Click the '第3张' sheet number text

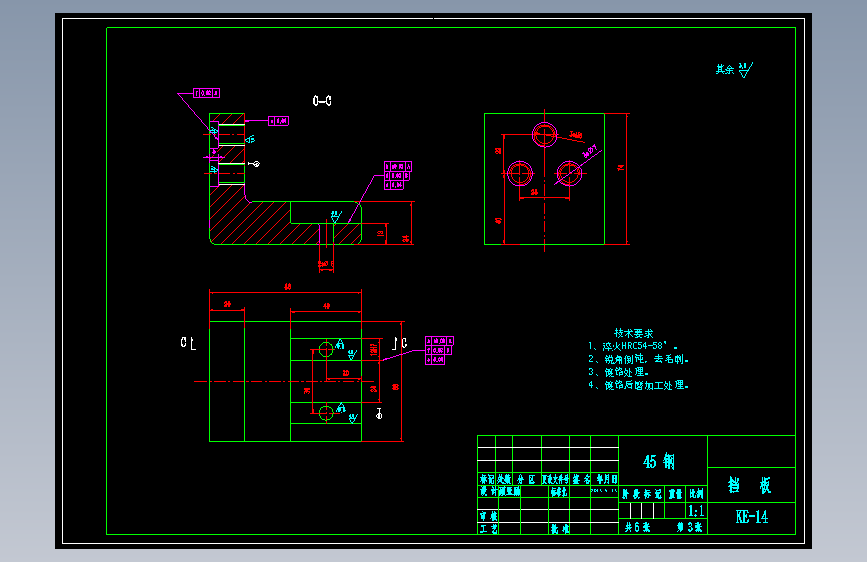690,527
